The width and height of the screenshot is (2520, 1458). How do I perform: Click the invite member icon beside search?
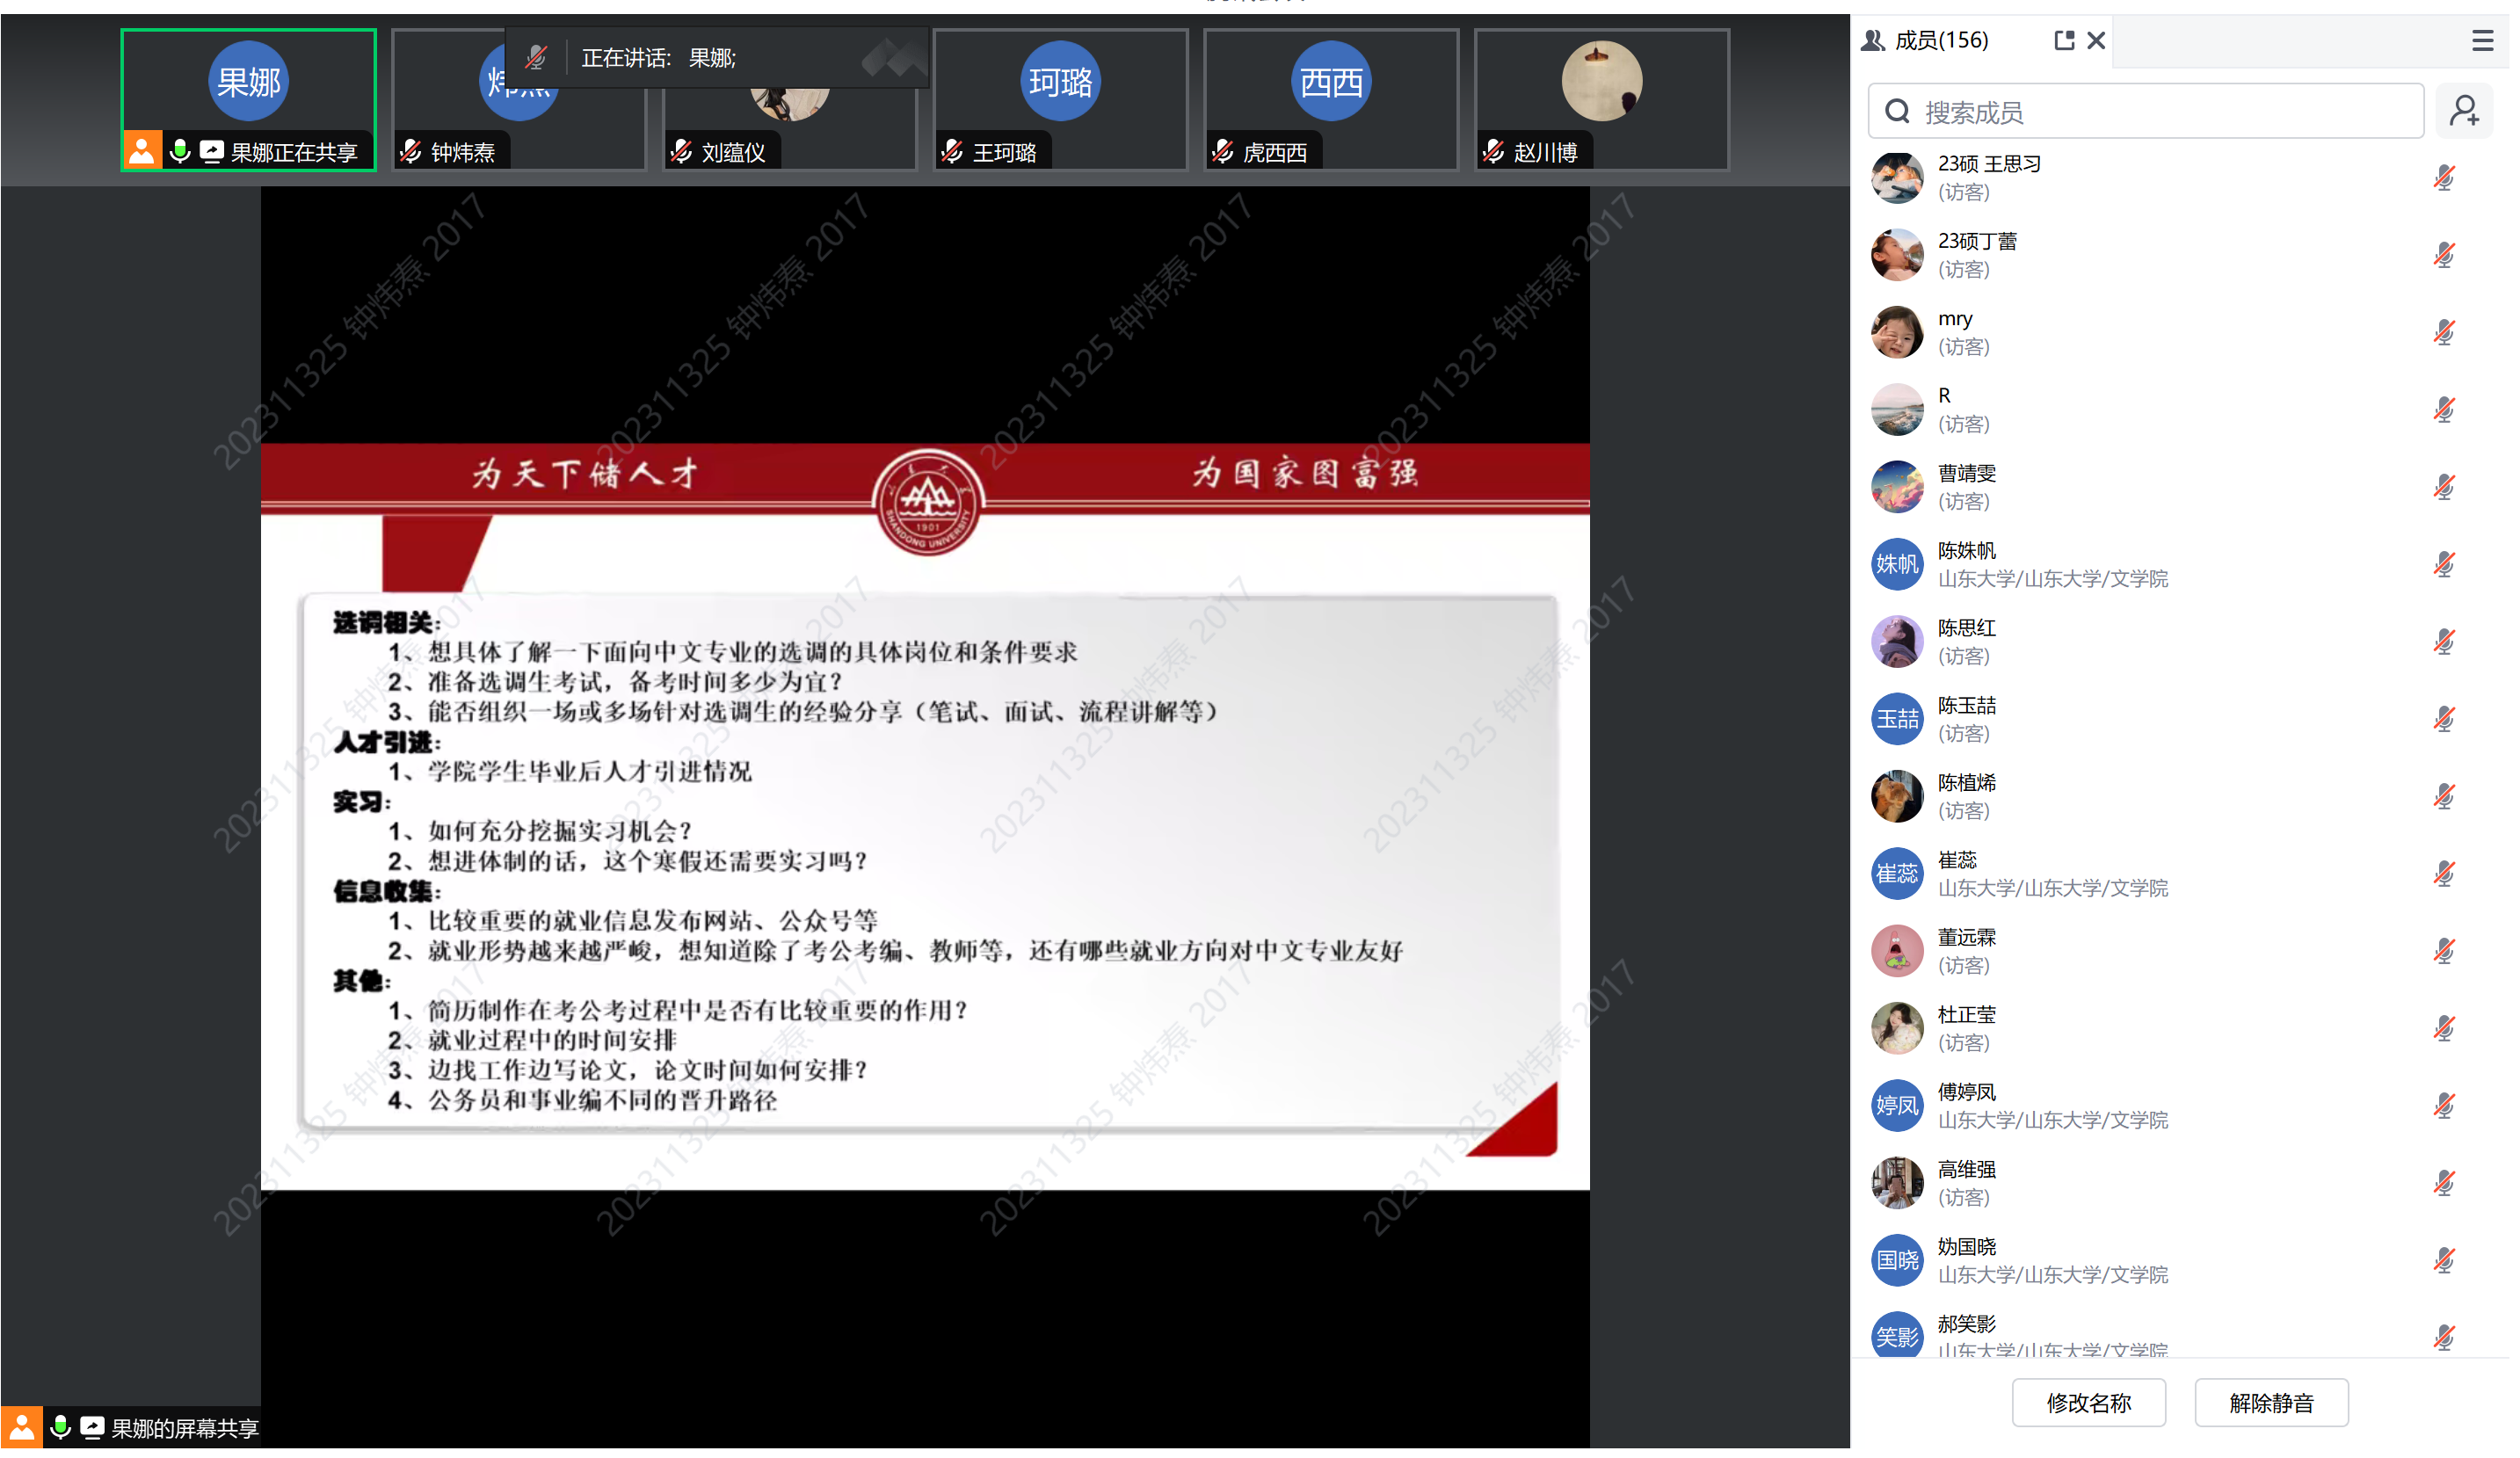tap(2463, 112)
